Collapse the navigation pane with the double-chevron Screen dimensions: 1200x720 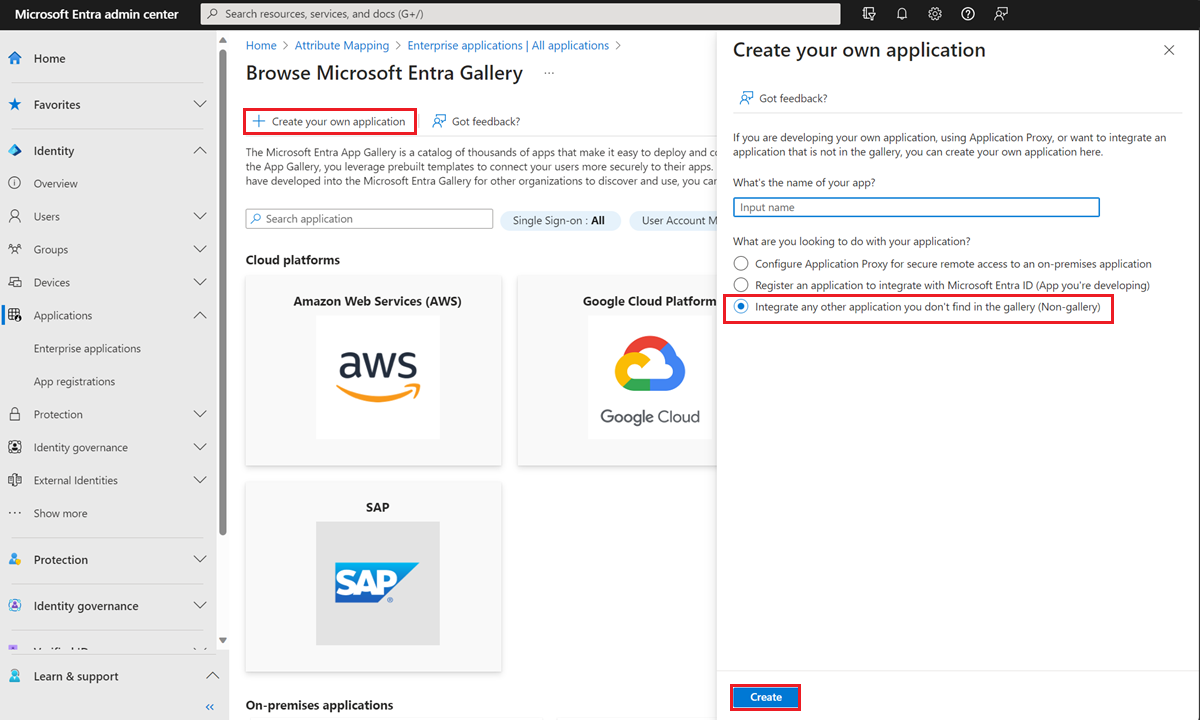point(209,706)
